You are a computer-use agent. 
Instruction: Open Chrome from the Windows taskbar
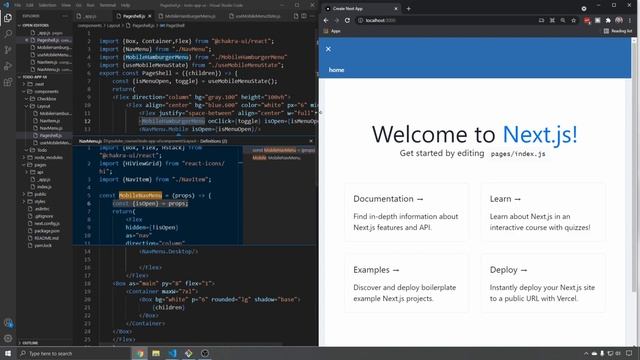(140, 353)
